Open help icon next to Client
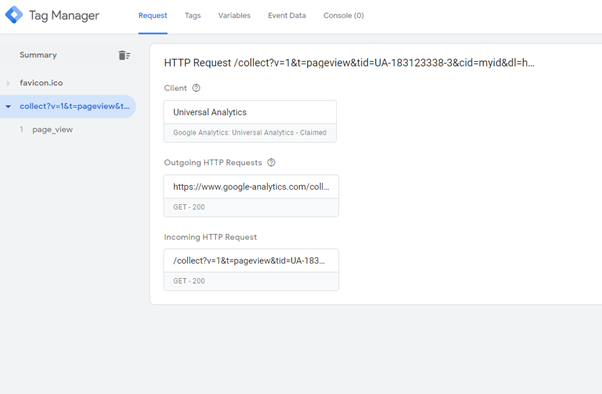The width and height of the screenshot is (602, 394). click(x=196, y=88)
